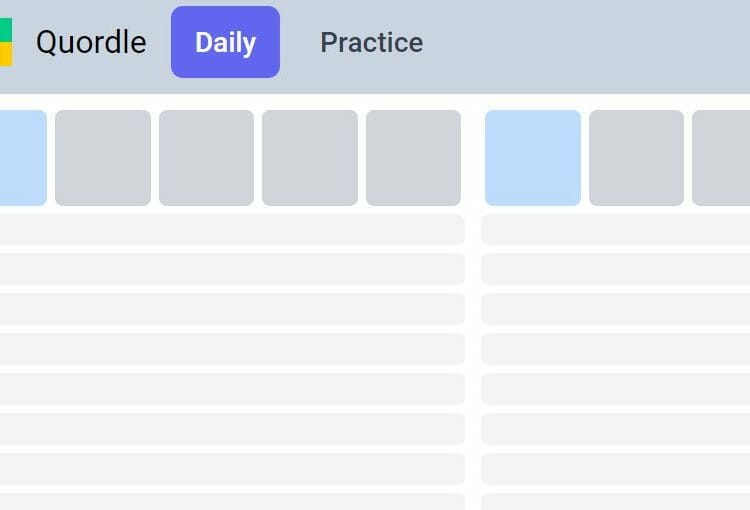Click the right board's second empty guess row

[x=616, y=269]
